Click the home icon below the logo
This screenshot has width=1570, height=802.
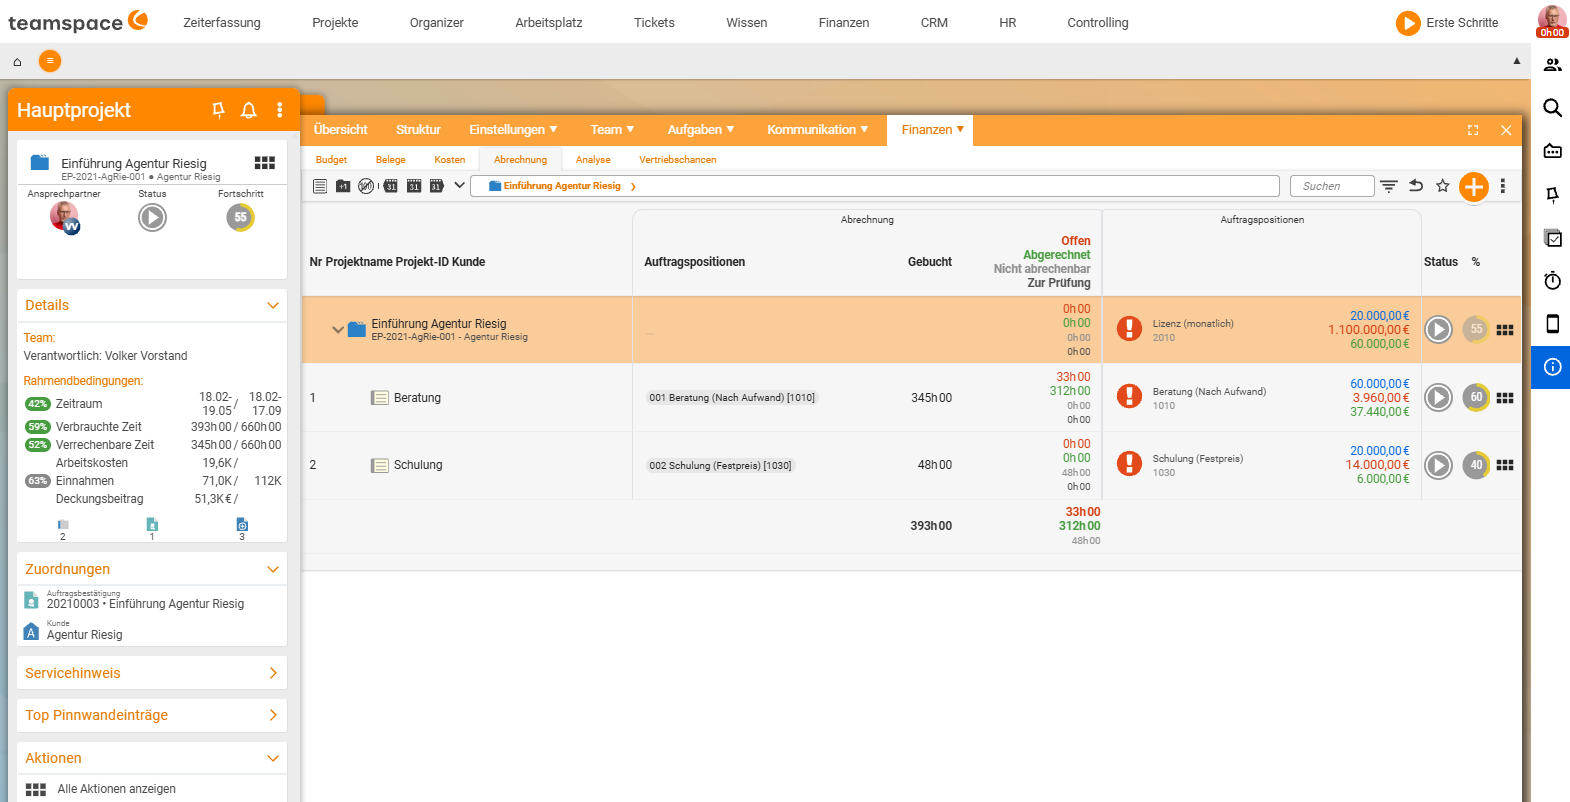tap(17, 62)
